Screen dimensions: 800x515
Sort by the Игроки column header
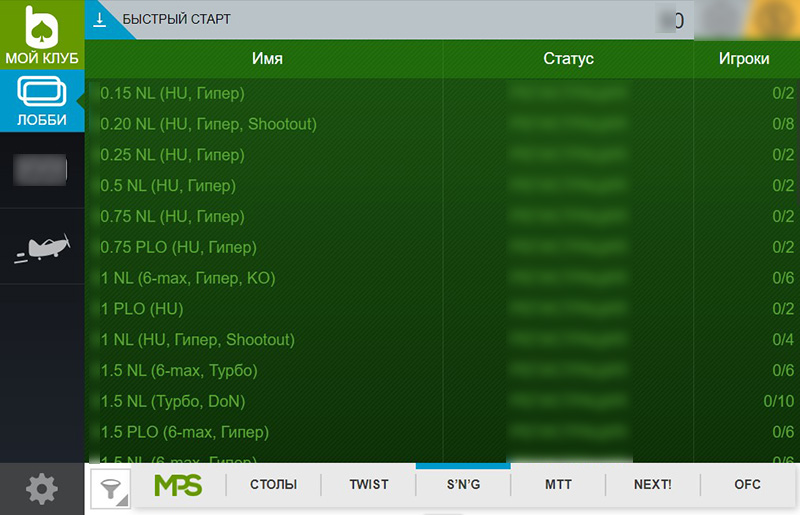pyautogui.click(x=744, y=59)
